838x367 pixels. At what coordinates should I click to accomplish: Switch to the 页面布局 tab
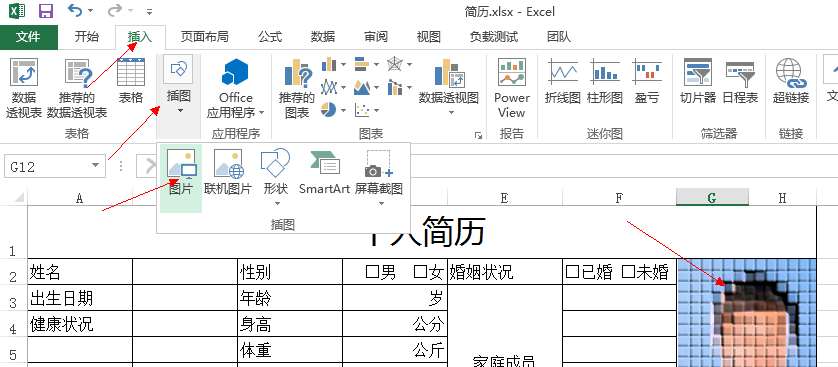tap(204, 37)
